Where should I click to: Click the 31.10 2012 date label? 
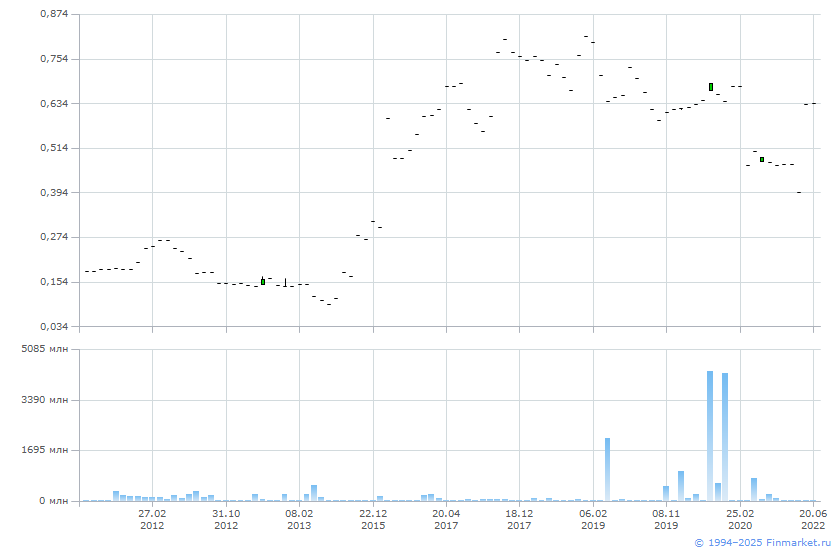tap(226, 519)
